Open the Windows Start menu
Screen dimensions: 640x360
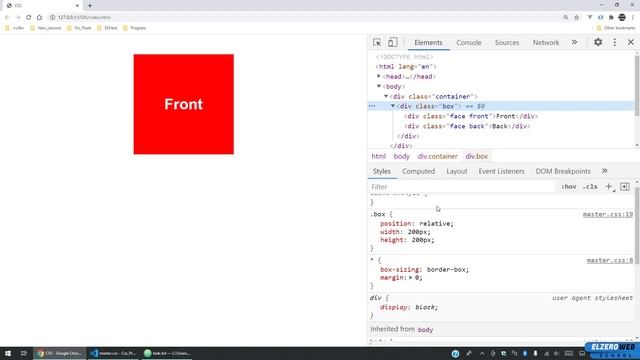point(8,353)
